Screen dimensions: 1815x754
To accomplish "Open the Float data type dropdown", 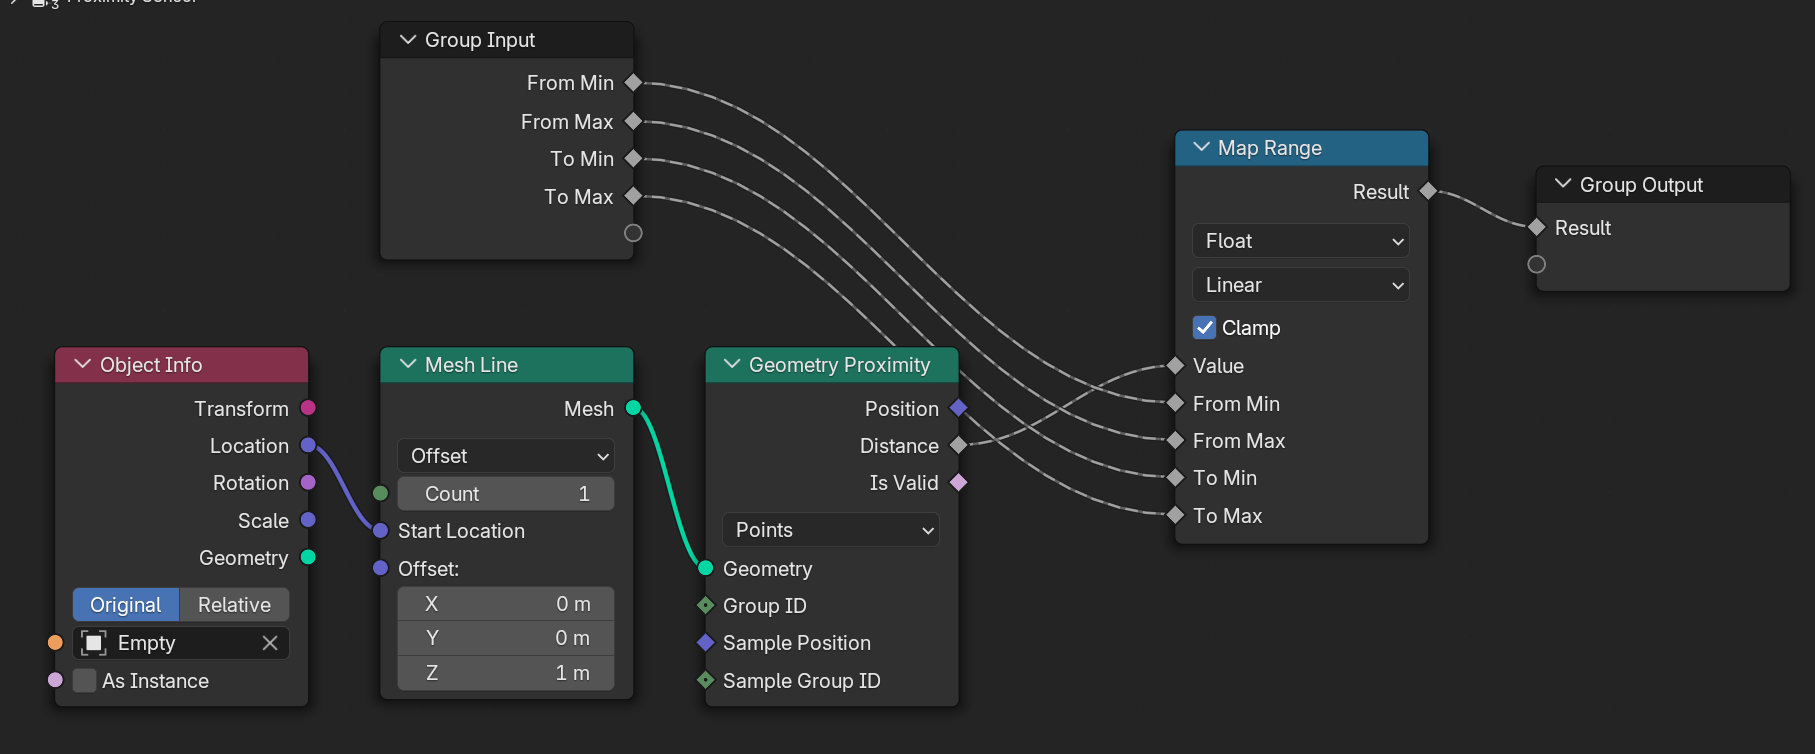I will click(x=1301, y=241).
